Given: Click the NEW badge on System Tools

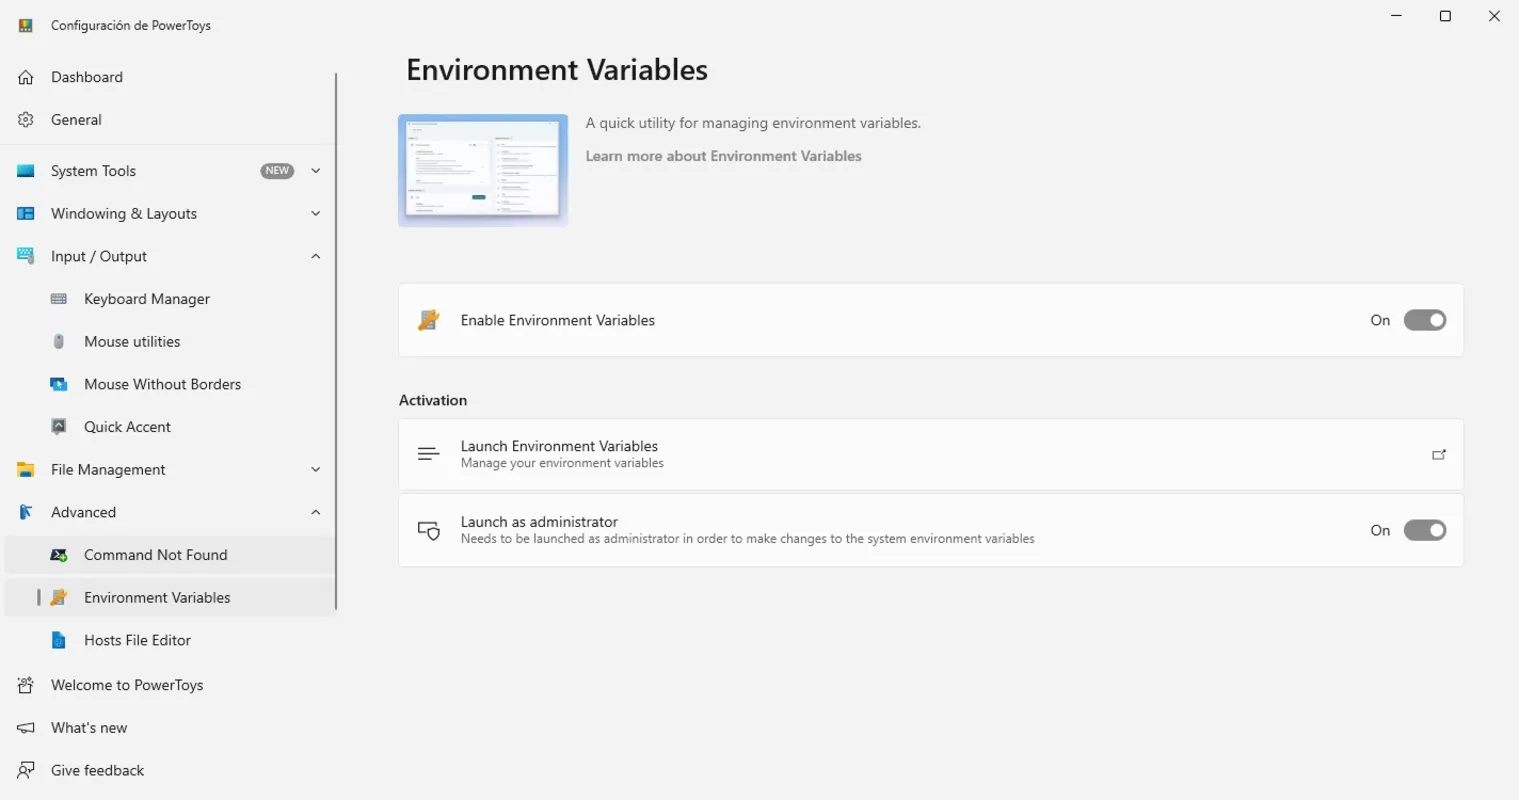Looking at the screenshot, I should (x=277, y=171).
